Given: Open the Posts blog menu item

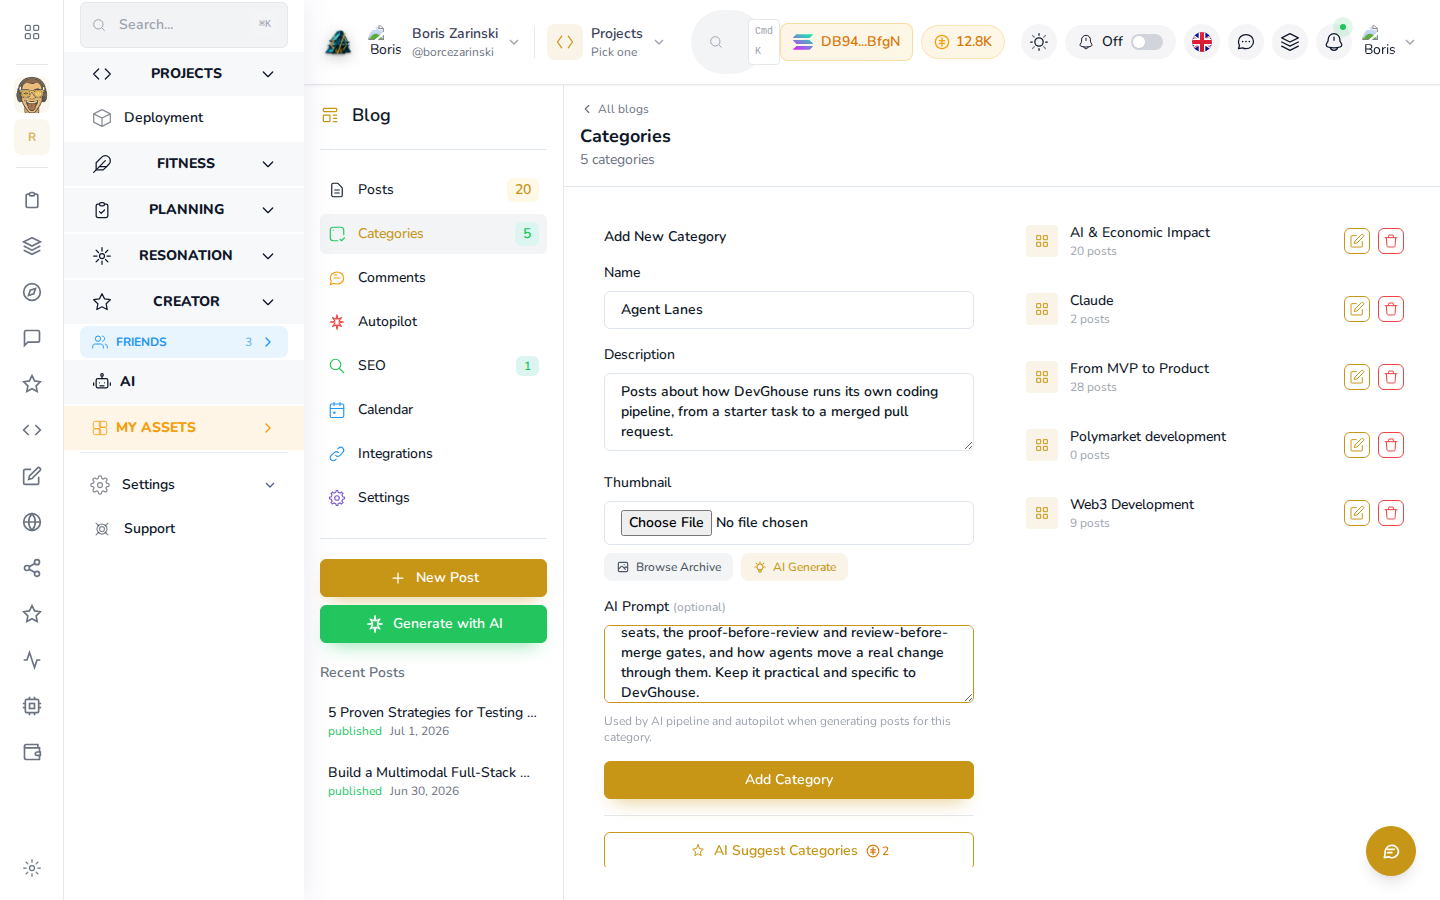Looking at the screenshot, I should (x=433, y=190).
